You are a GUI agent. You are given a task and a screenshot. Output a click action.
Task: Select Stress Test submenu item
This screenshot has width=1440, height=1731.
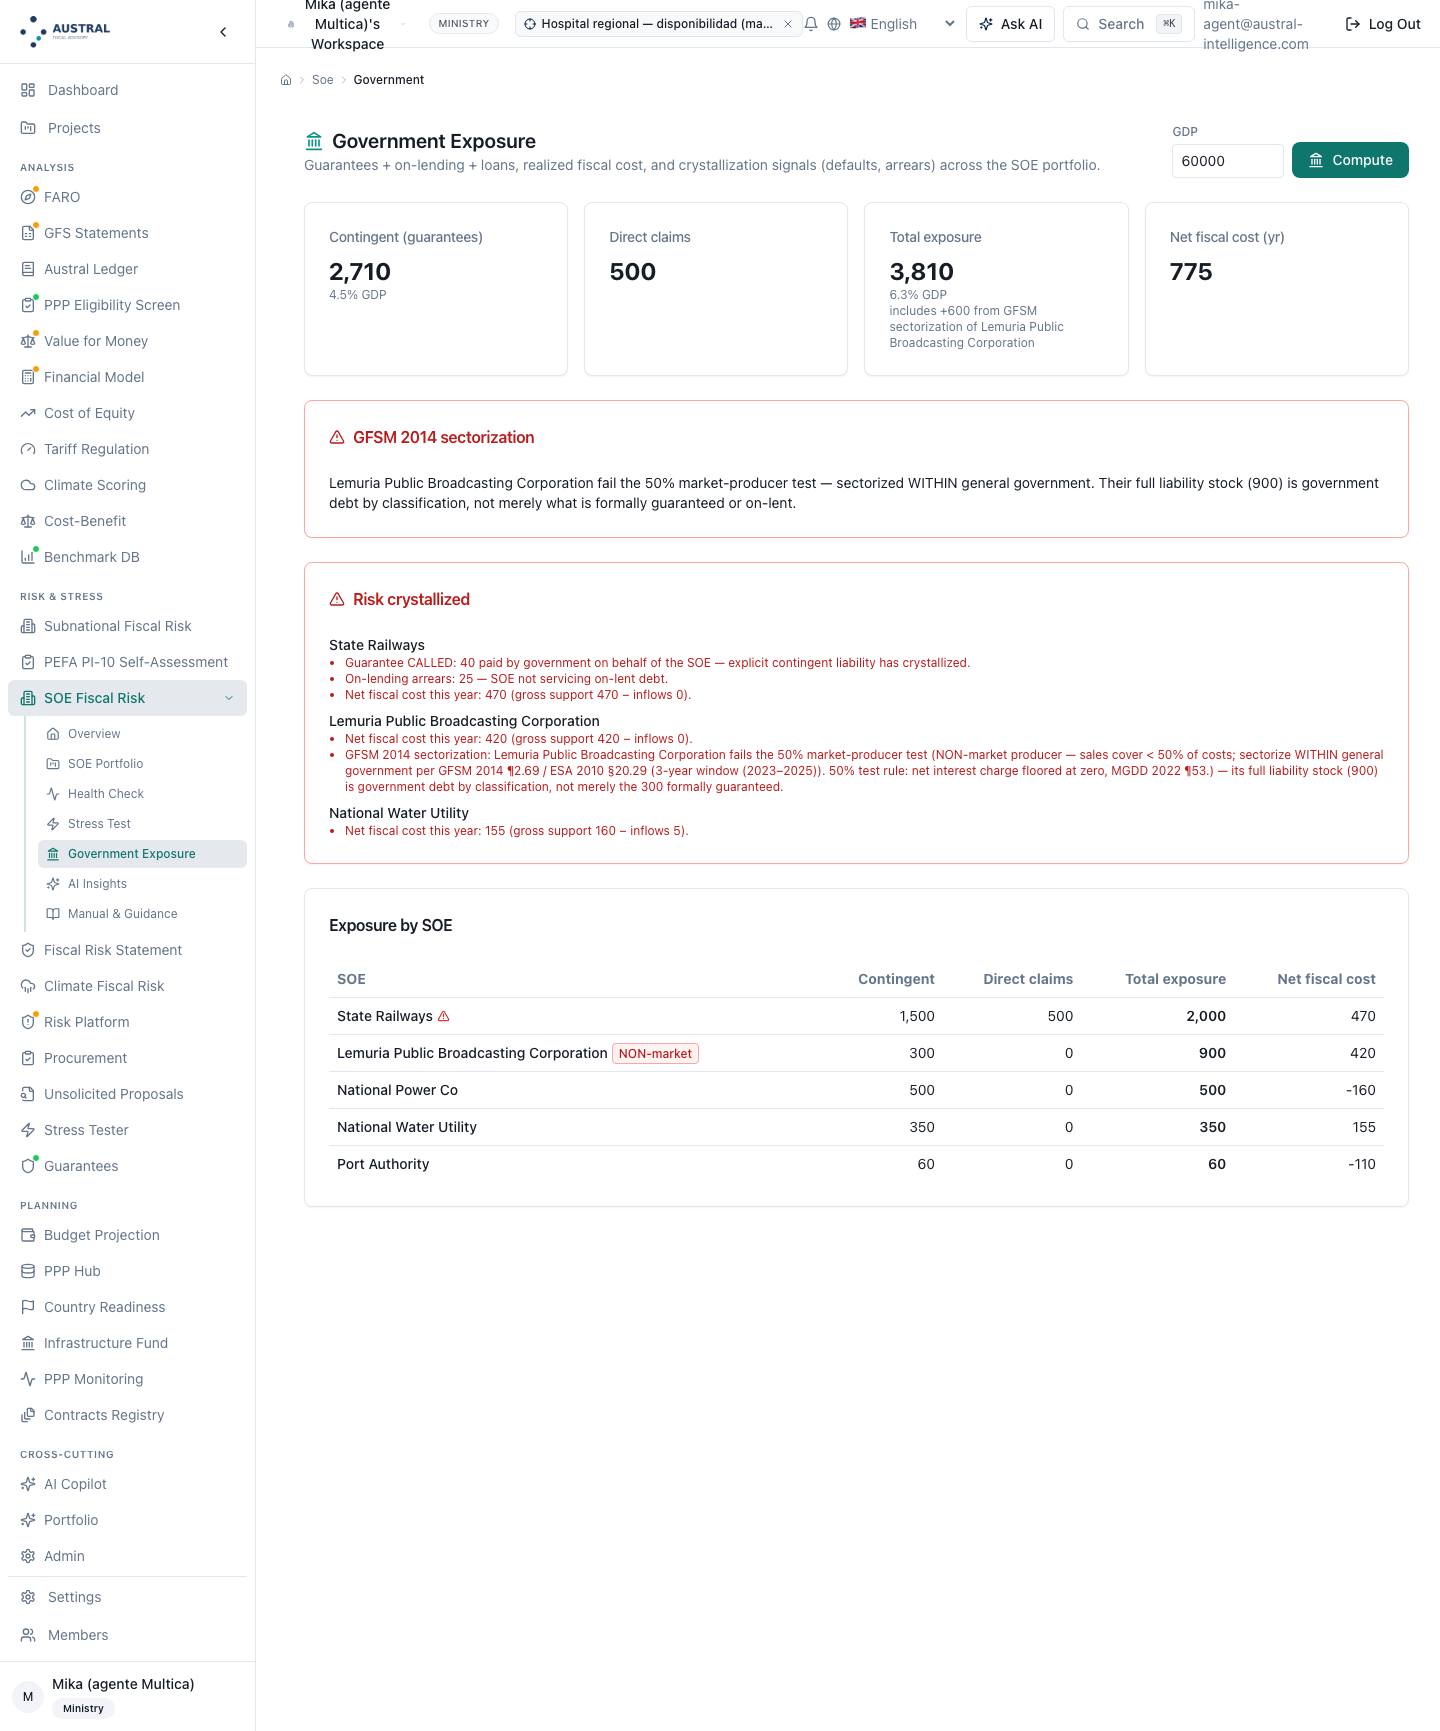coord(142,824)
